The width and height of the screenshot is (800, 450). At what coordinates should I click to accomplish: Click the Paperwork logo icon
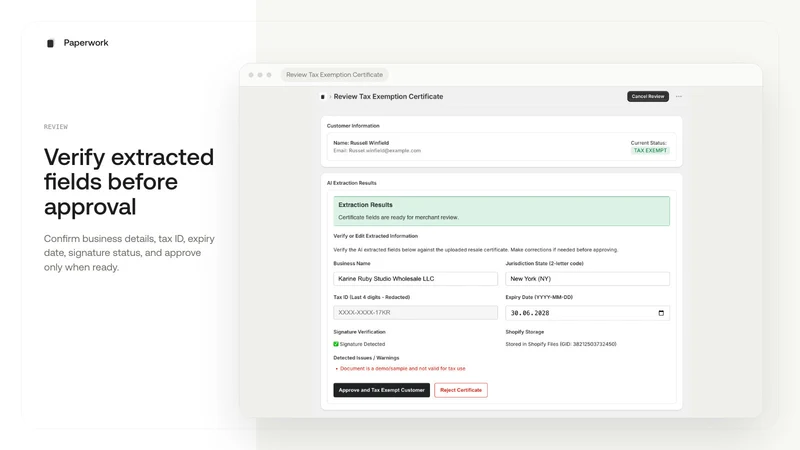tap(50, 43)
